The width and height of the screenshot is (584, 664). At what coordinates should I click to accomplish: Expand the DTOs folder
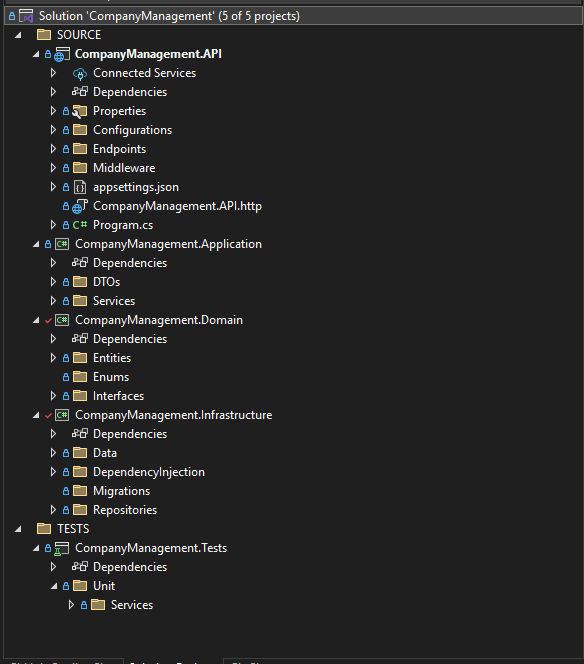(x=53, y=282)
